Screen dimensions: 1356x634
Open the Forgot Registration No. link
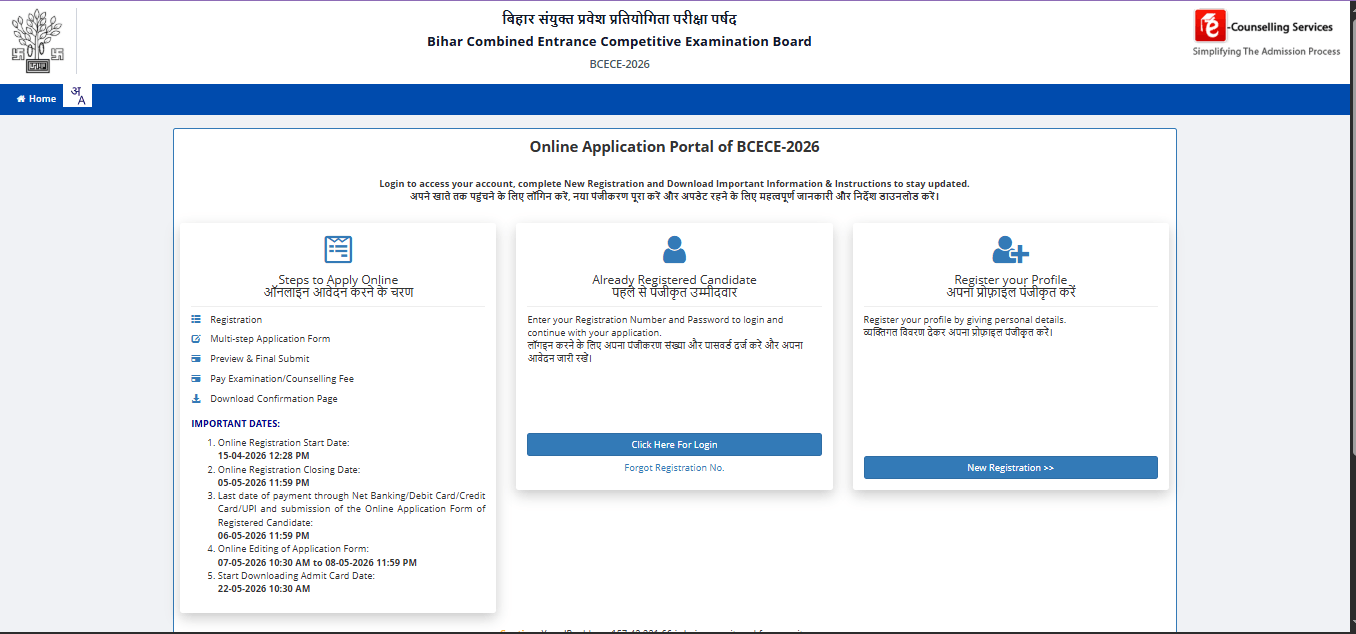point(673,467)
